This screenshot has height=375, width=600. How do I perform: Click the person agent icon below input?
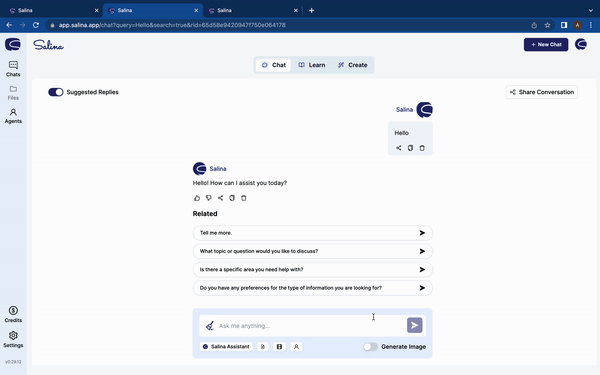coord(296,347)
